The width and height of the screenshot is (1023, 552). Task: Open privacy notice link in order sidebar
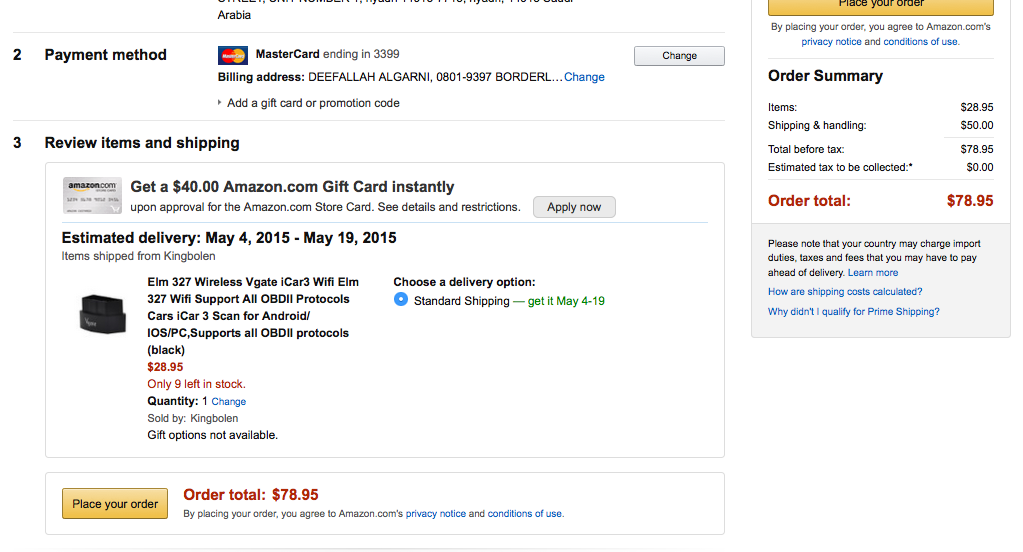pos(831,42)
